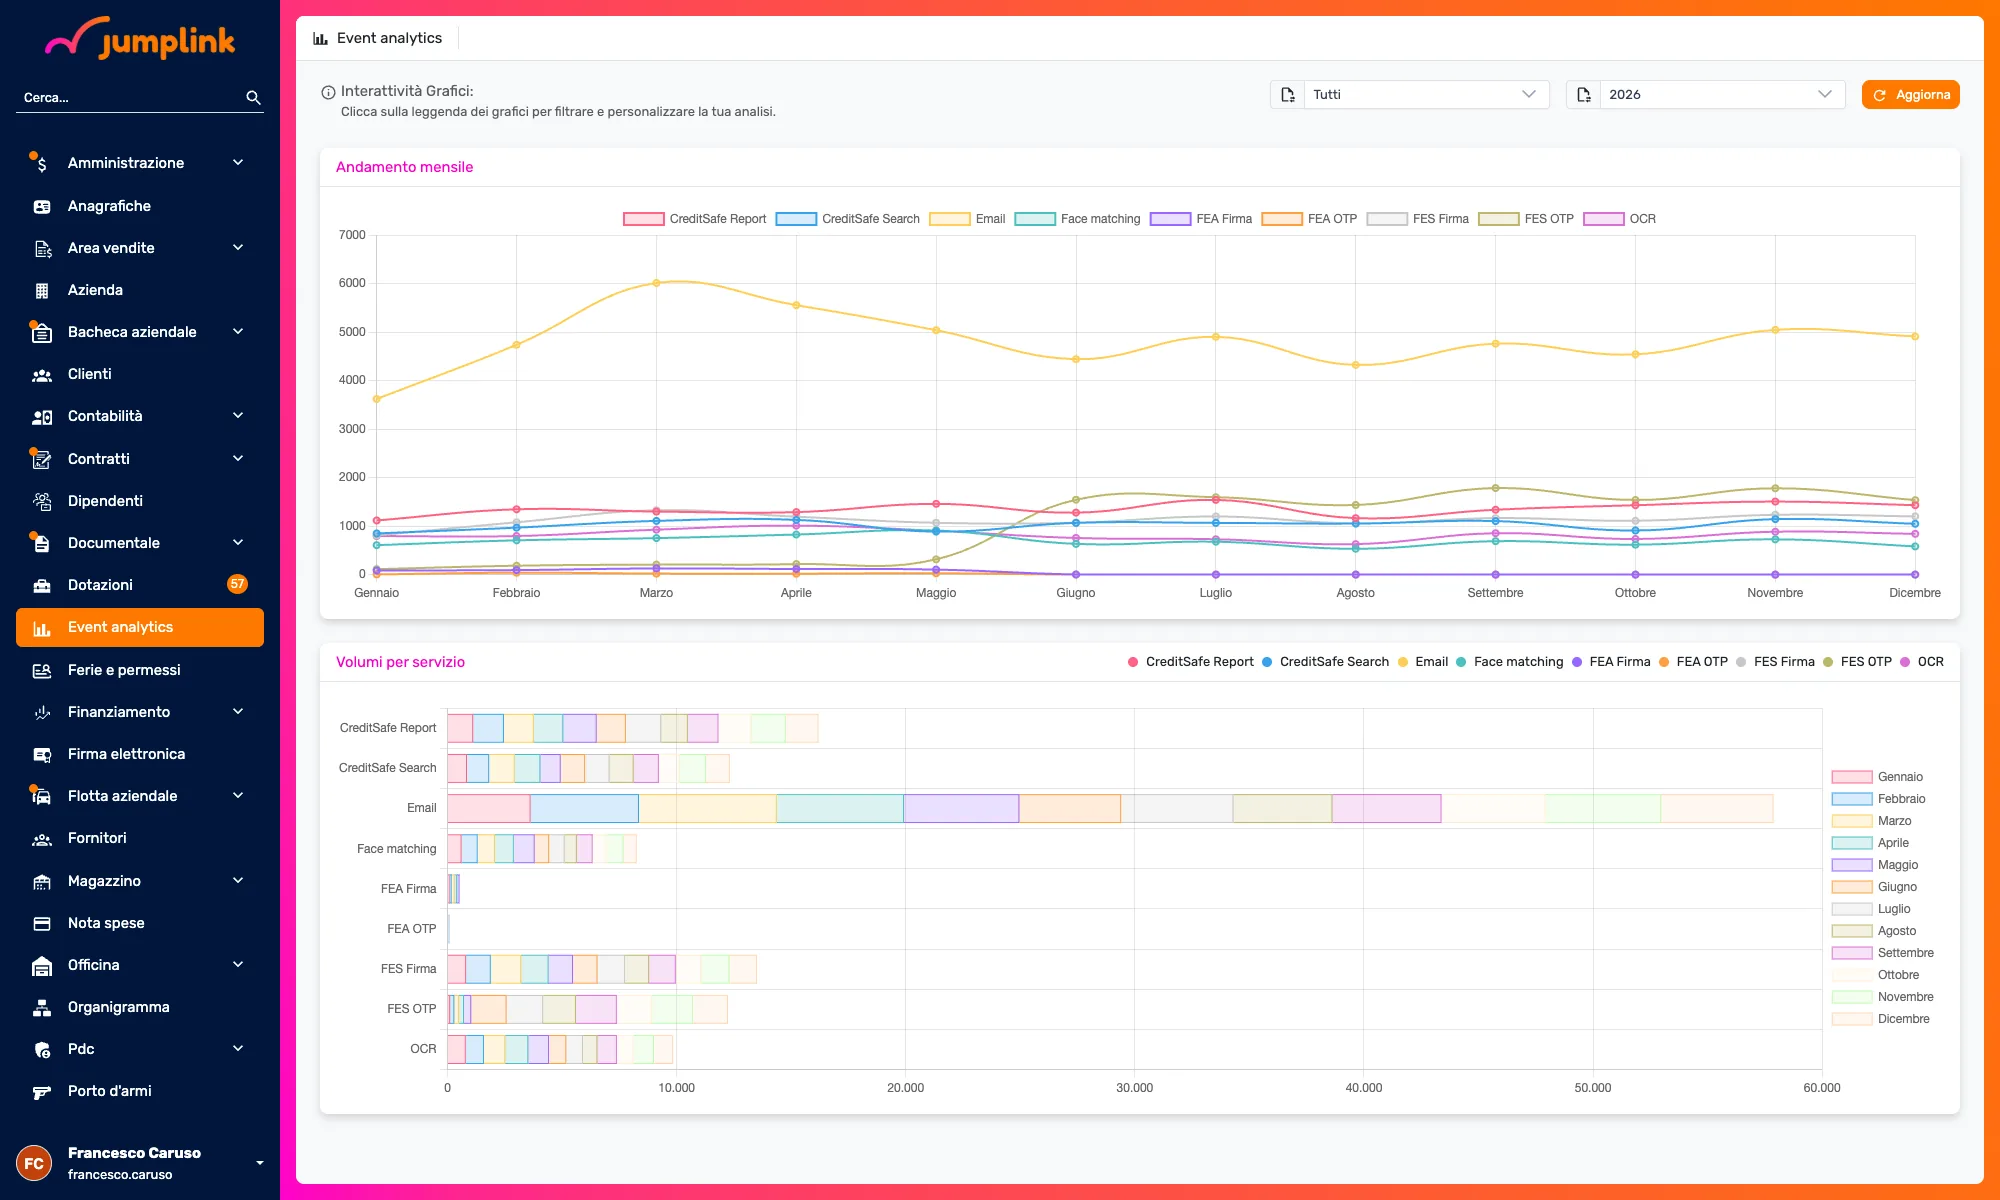Open Ferie e permessi section
Screen dimensions: 2000x1200
pyautogui.click(x=140, y=670)
